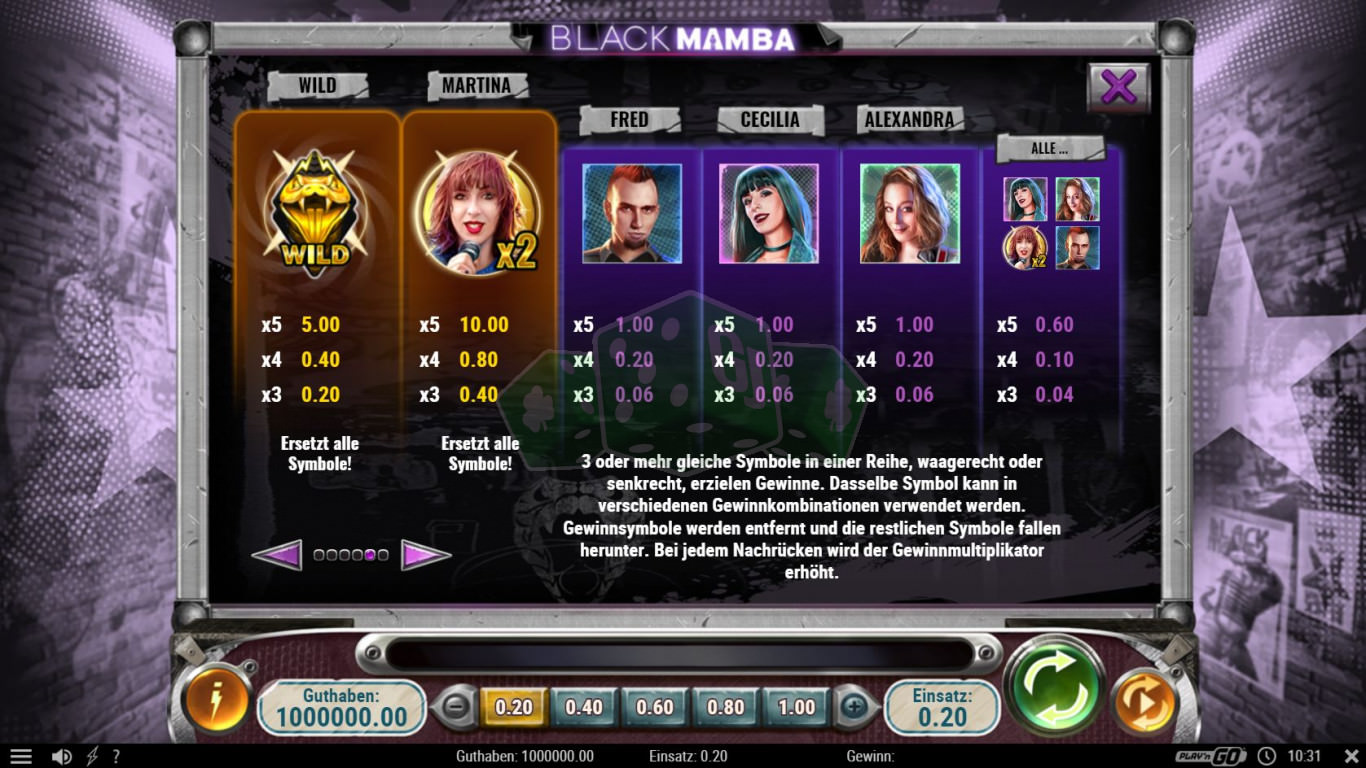Toggle fast play lightning icon in bottom bar

[92, 756]
